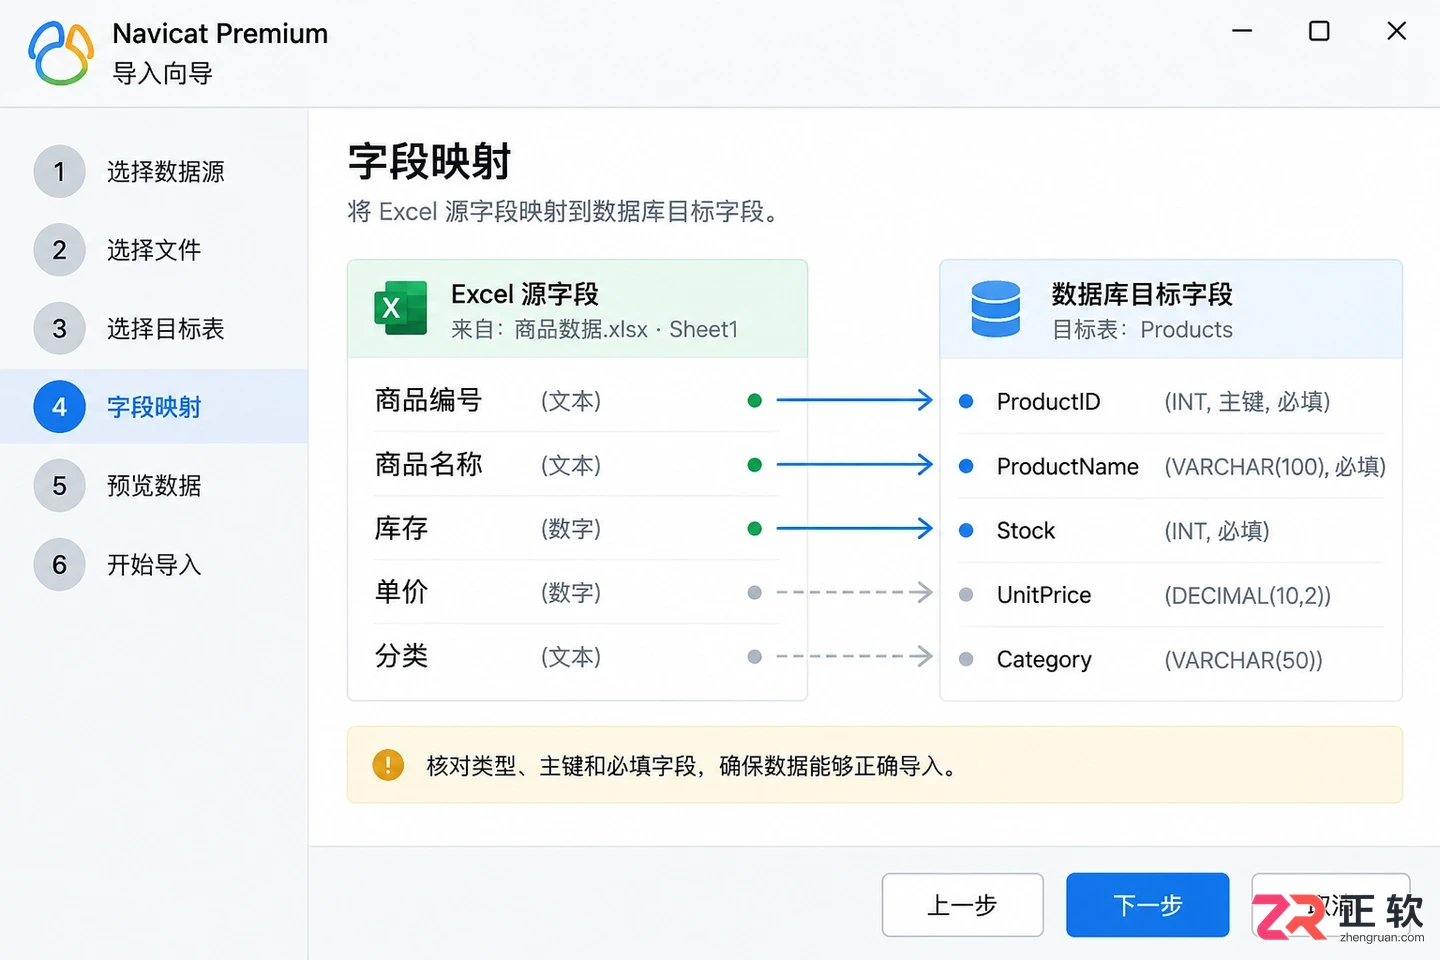The height and width of the screenshot is (960, 1440).
Task: Select source field 分类
Action: tap(401, 657)
